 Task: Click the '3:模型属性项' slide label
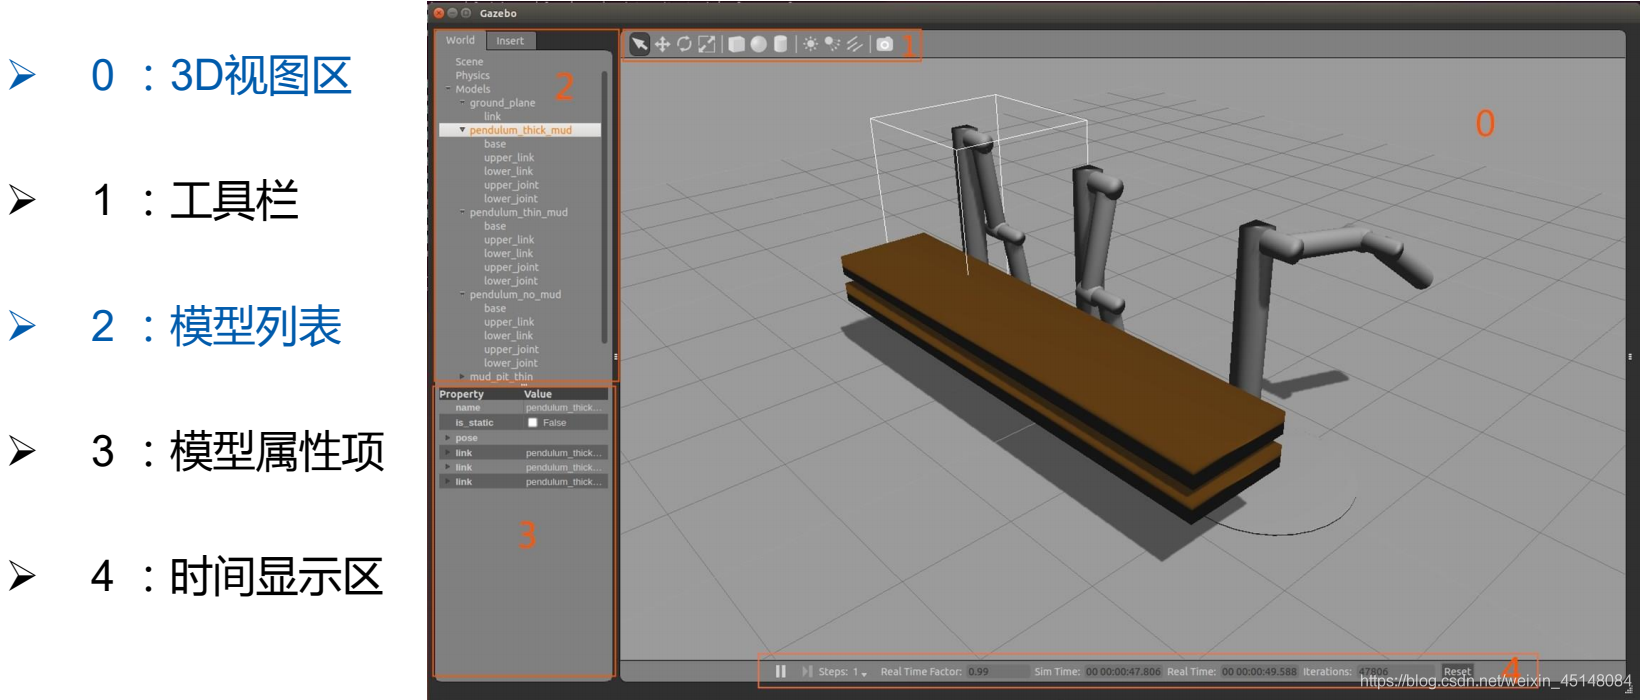coord(238,451)
